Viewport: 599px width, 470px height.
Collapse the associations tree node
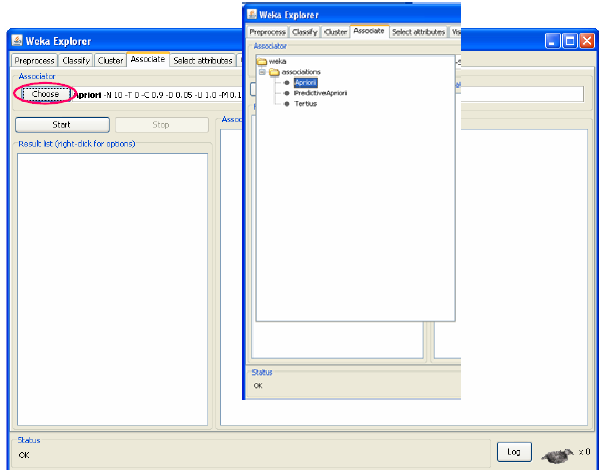tap(262, 72)
